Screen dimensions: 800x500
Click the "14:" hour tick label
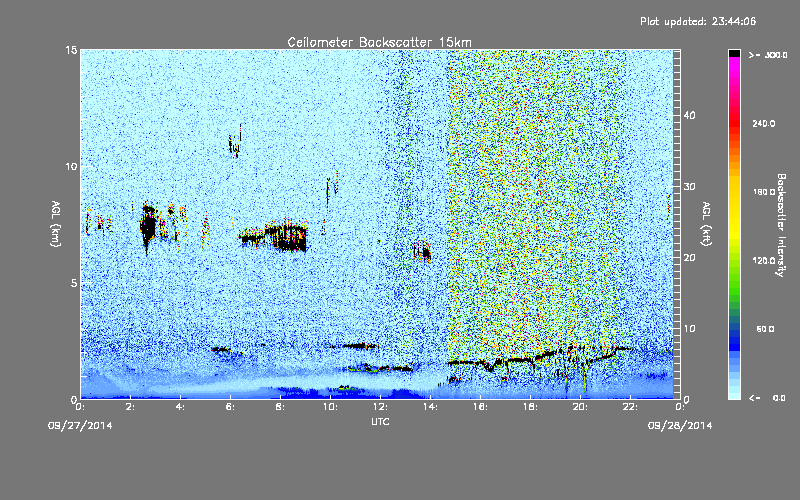pyautogui.click(x=431, y=407)
